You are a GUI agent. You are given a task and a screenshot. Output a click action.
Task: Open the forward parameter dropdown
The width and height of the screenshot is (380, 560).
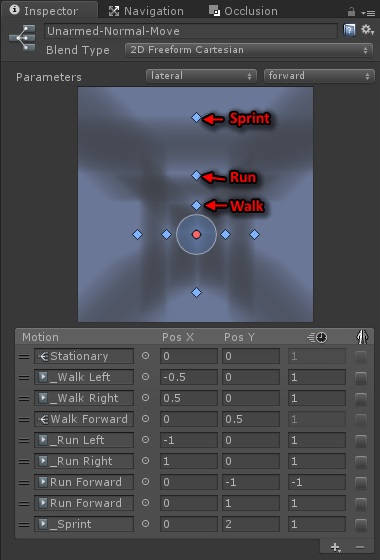click(319, 76)
